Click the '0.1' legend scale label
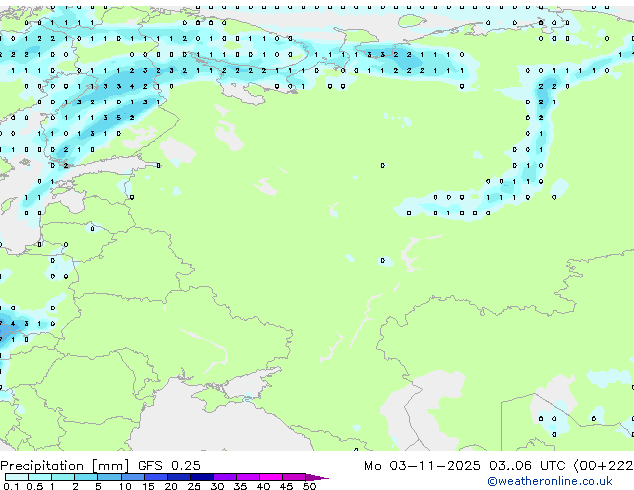634x490 pixels. point(11,486)
